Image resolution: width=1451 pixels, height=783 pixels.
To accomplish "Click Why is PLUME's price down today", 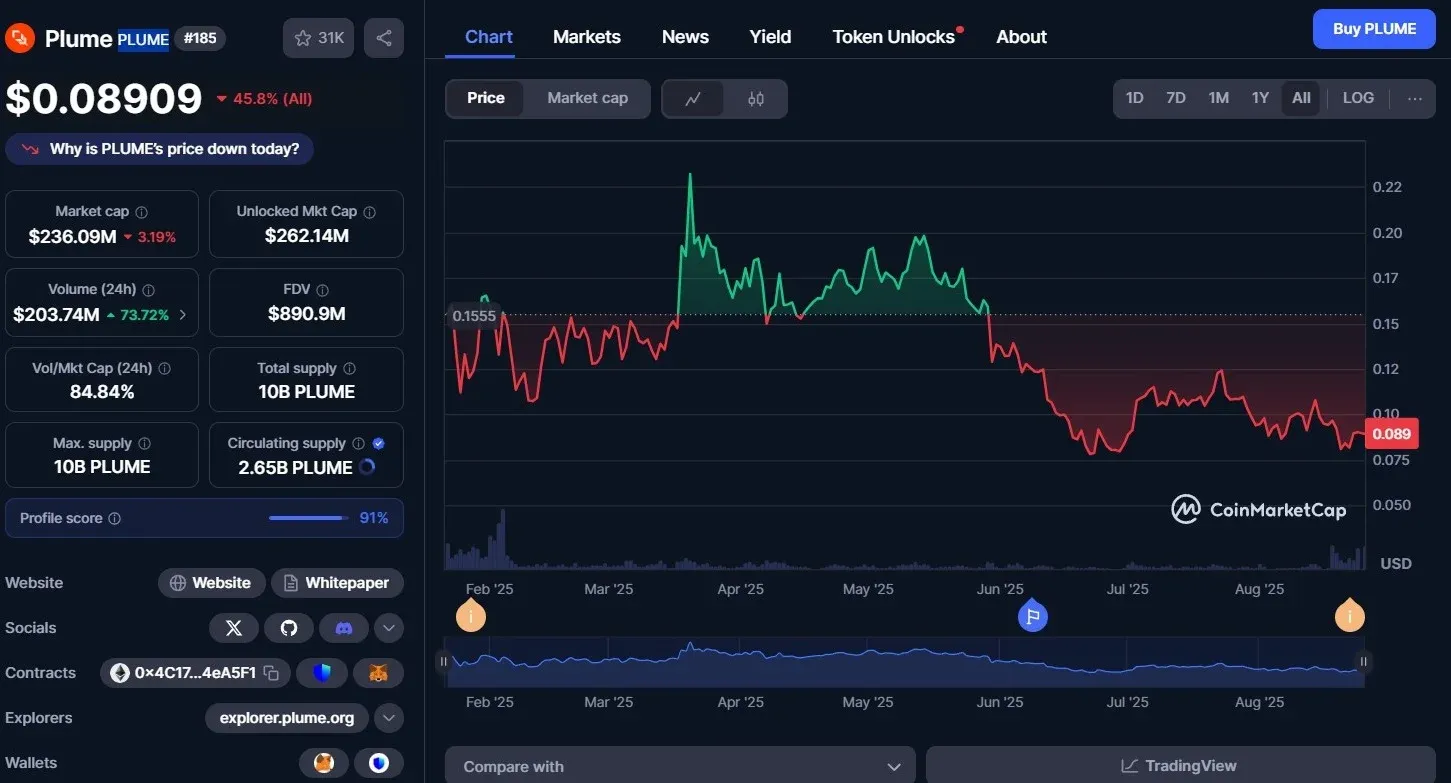I will coord(160,149).
